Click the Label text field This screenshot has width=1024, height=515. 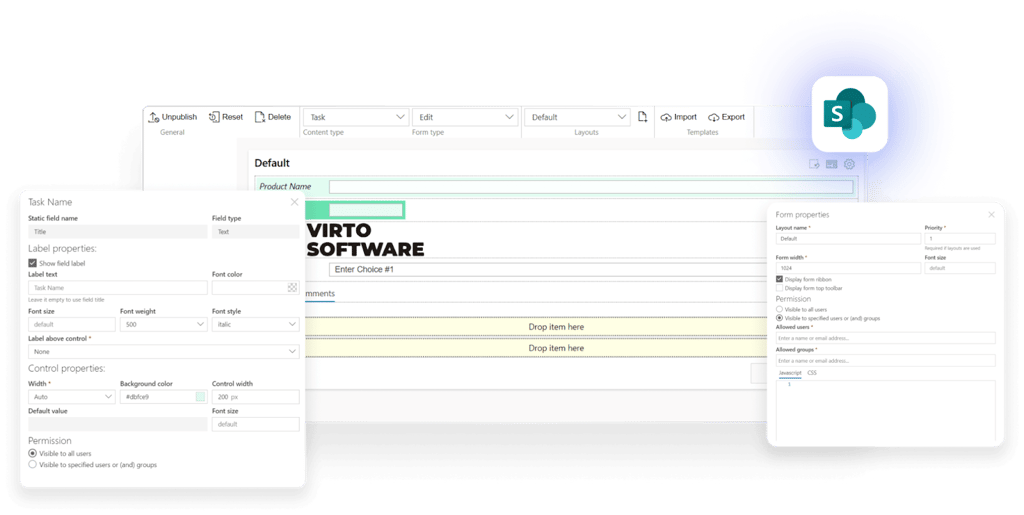tap(118, 287)
